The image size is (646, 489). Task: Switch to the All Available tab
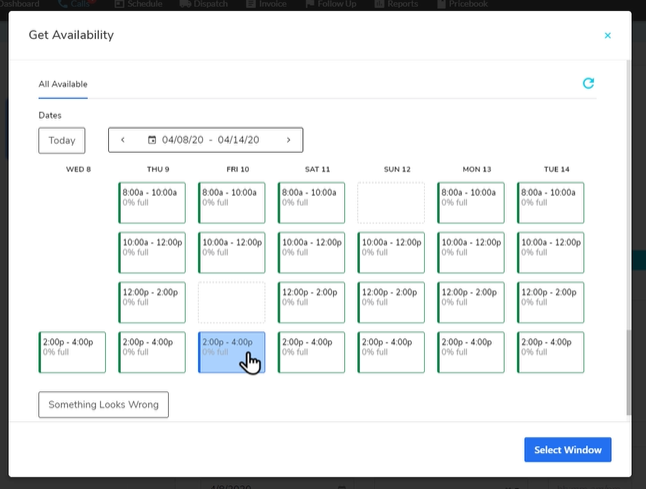pyautogui.click(x=63, y=84)
